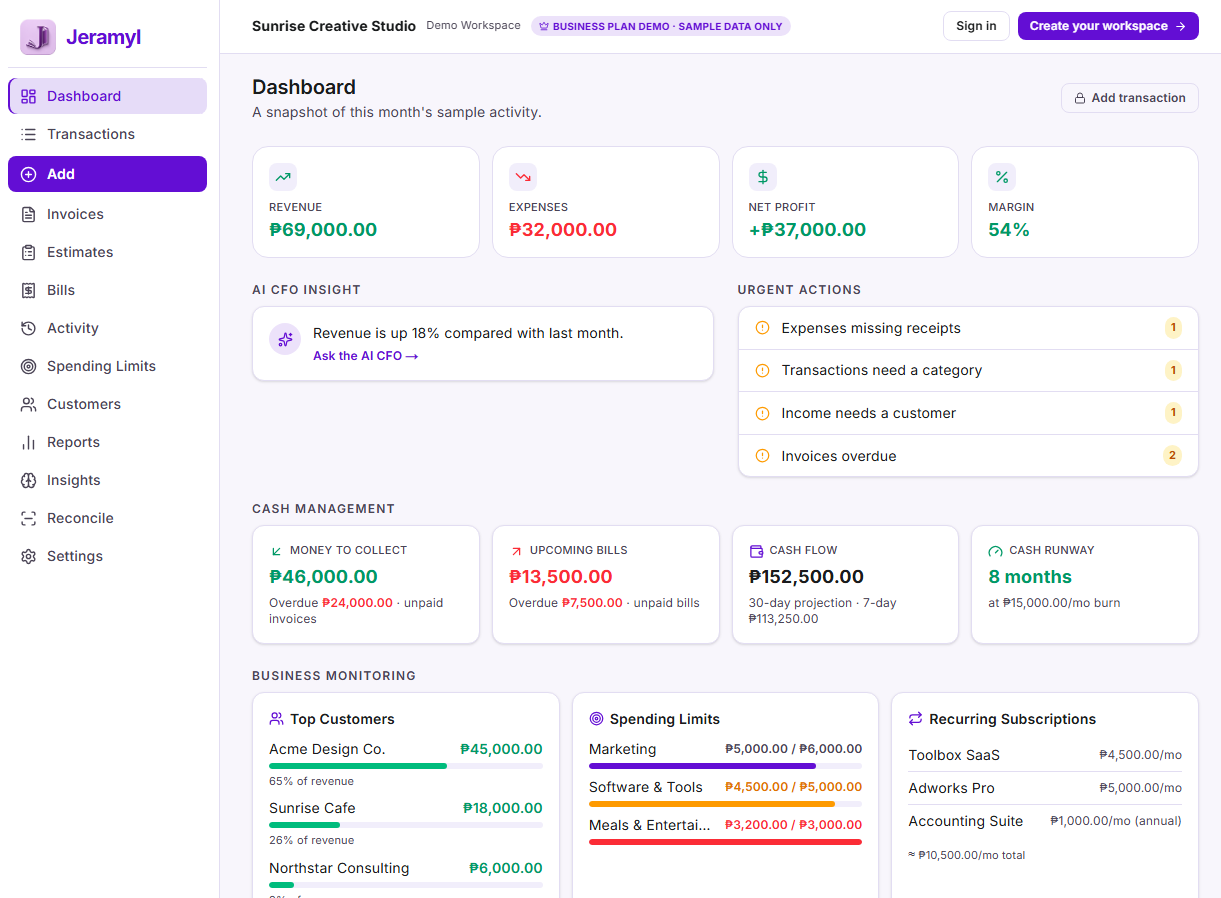The width and height of the screenshot is (1221, 898).
Task: Click the expenses trending-down icon
Action: pyautogui.click(x=523, y=177)
